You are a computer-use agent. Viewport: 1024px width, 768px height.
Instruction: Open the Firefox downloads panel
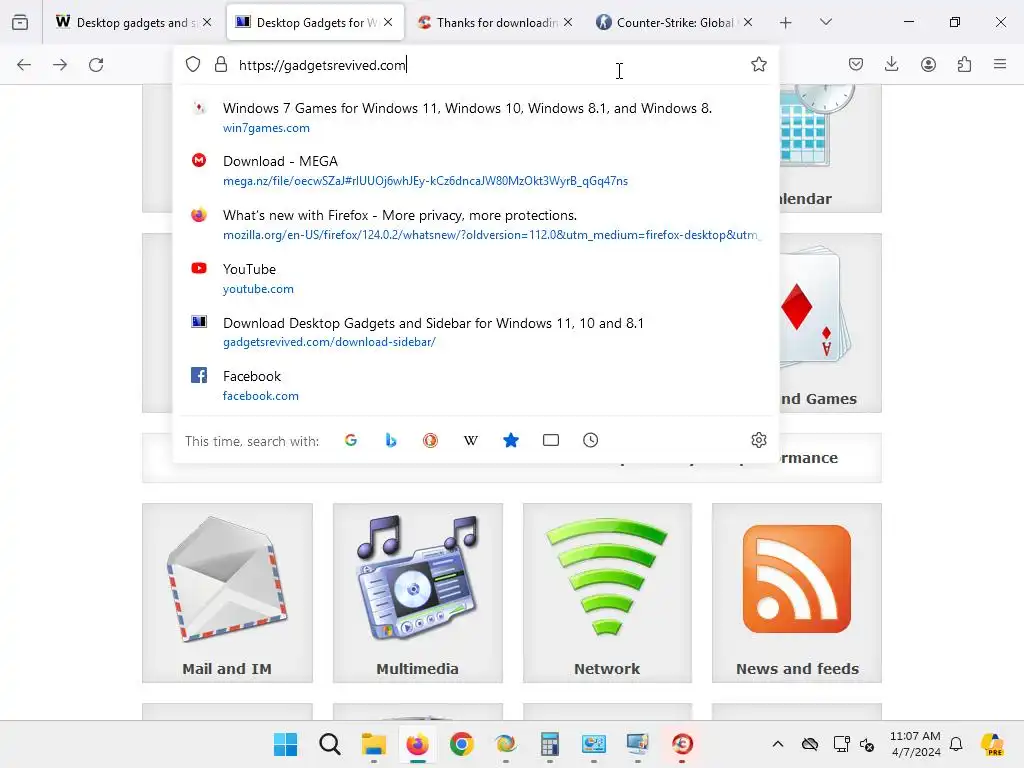[891, 64]
